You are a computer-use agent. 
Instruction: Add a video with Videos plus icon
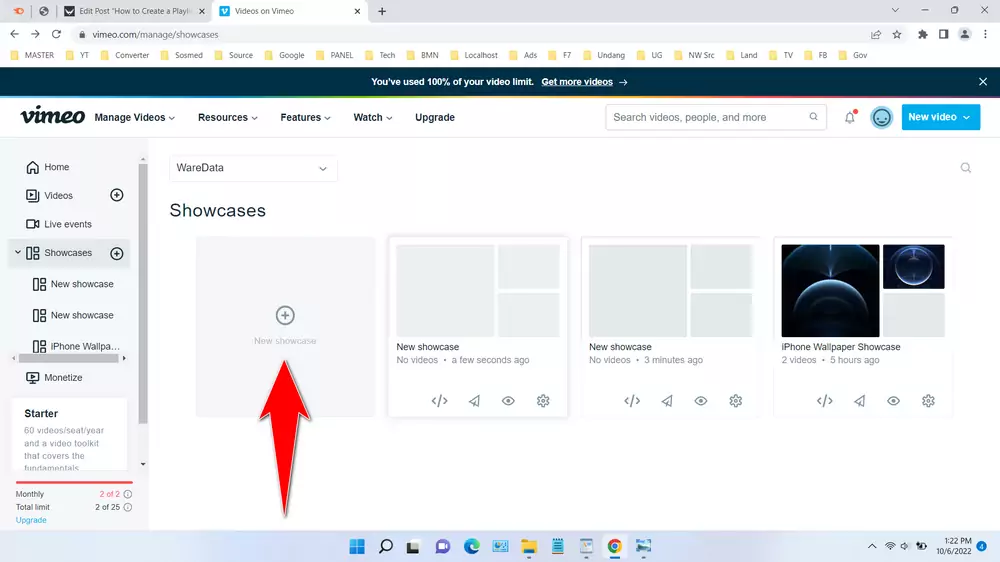pyautogui.click(x=117, y=195)
